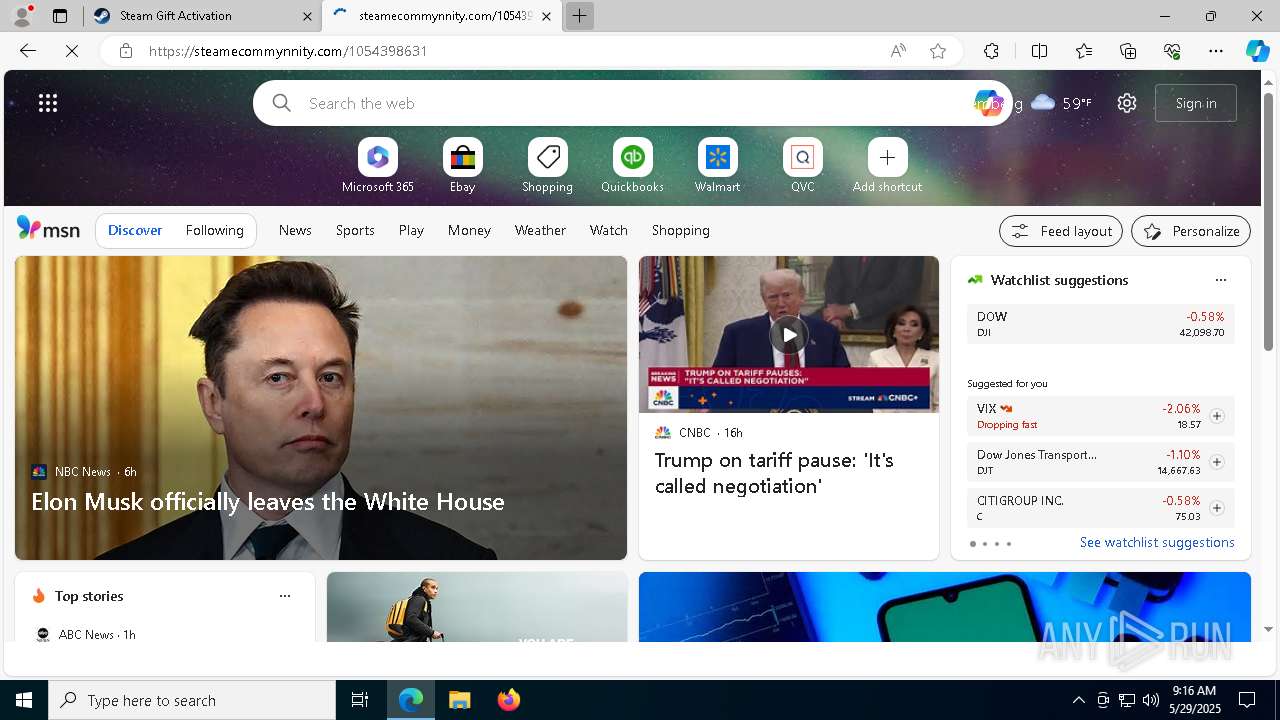Open the Watch menu item
The width and height of the screenshot is (1280, 720).
[x=609, y=230]
